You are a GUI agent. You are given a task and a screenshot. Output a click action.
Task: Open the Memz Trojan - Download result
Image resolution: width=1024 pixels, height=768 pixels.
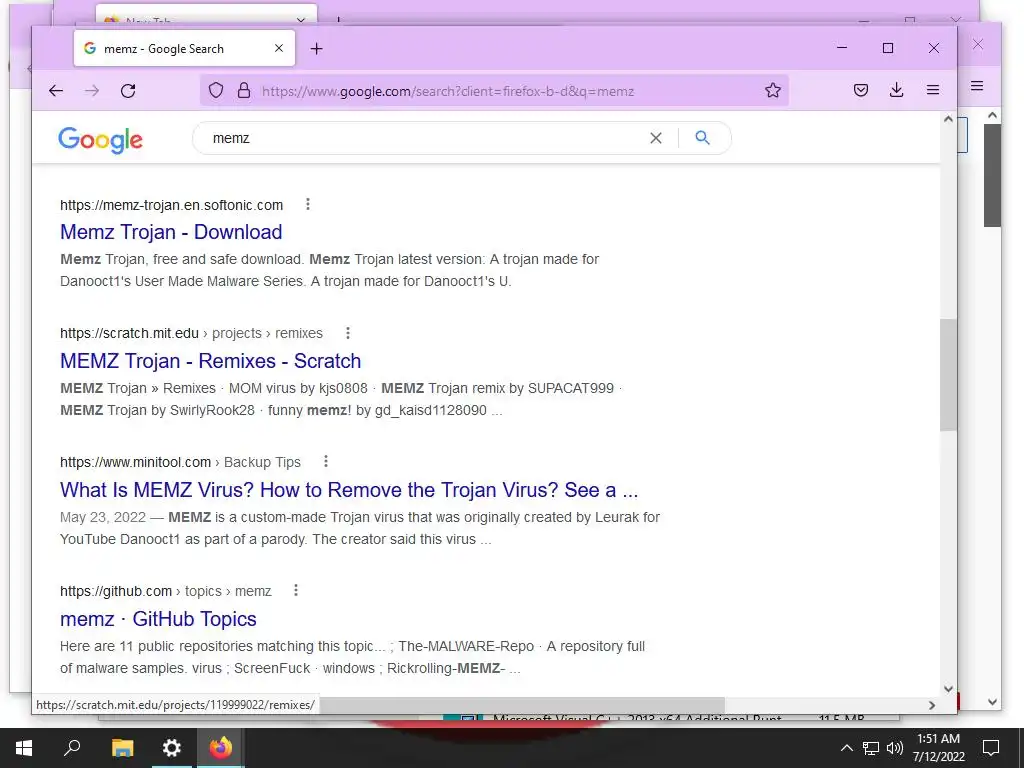171,232
